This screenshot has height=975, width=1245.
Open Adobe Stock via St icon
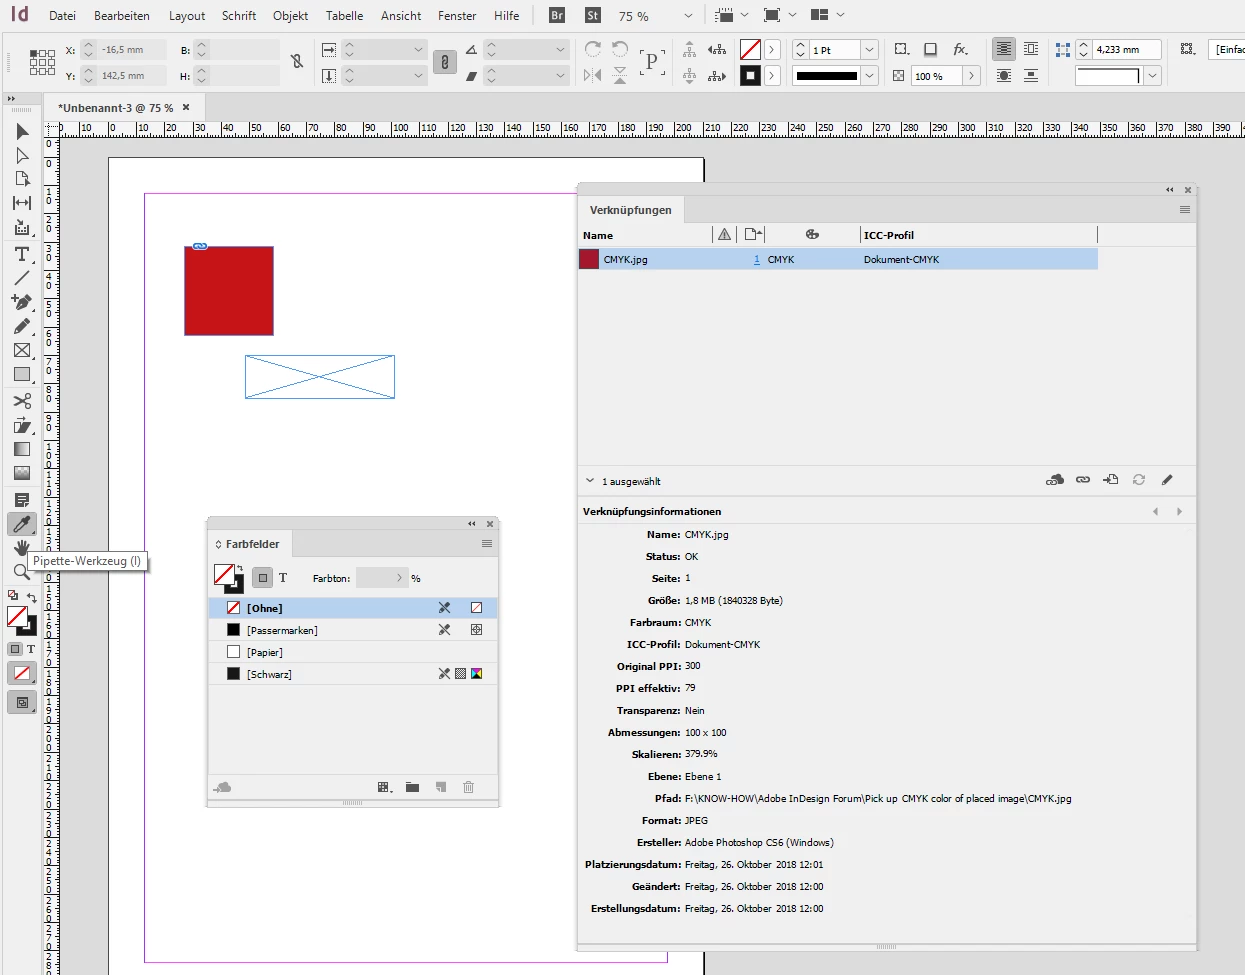(x=593, y=15)
